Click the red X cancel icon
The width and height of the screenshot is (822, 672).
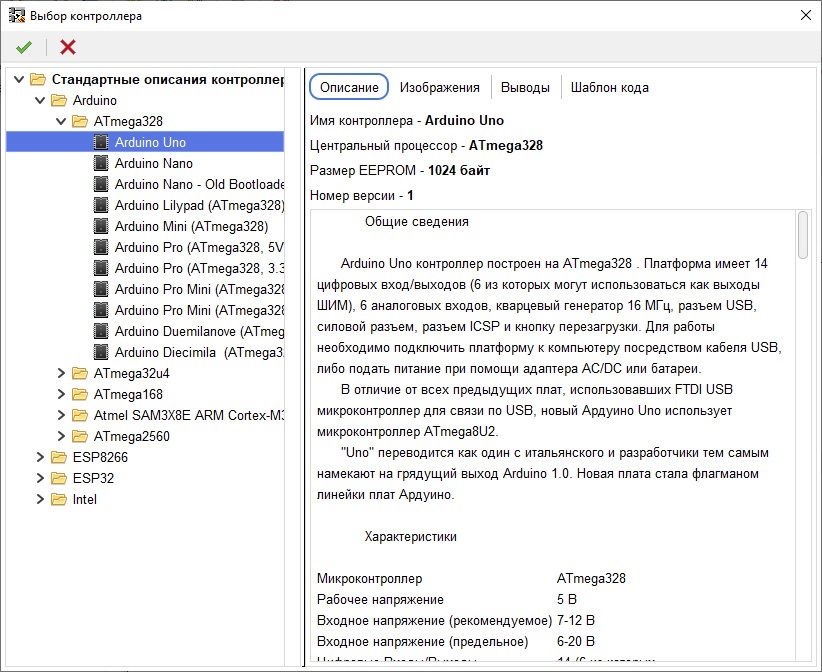point(68,47)
